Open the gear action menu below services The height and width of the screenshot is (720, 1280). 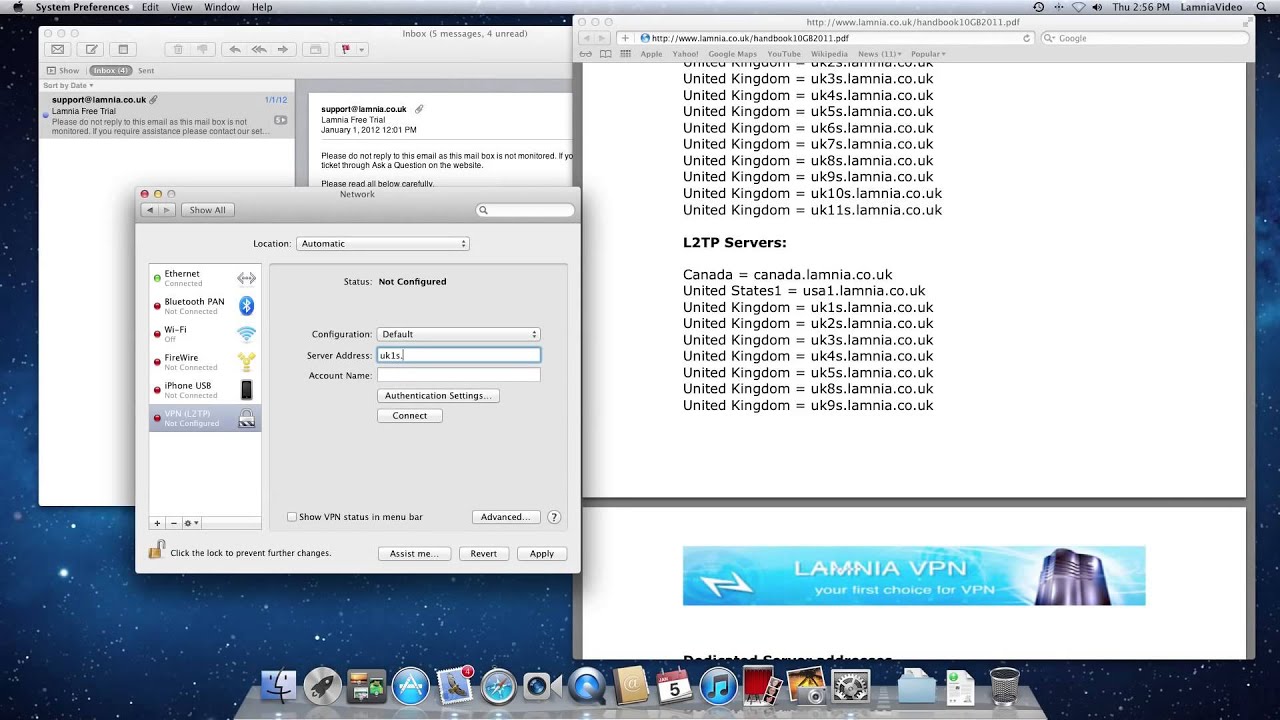tap(191, 523)
